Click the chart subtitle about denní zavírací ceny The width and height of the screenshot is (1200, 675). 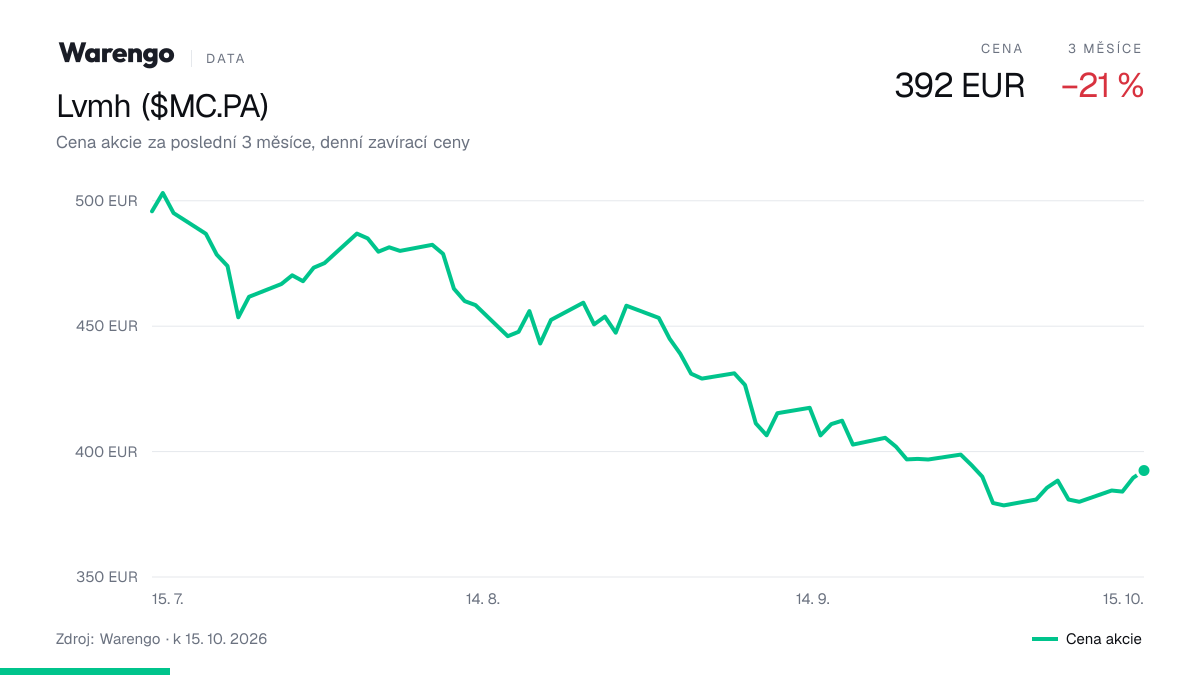[263, 143]
